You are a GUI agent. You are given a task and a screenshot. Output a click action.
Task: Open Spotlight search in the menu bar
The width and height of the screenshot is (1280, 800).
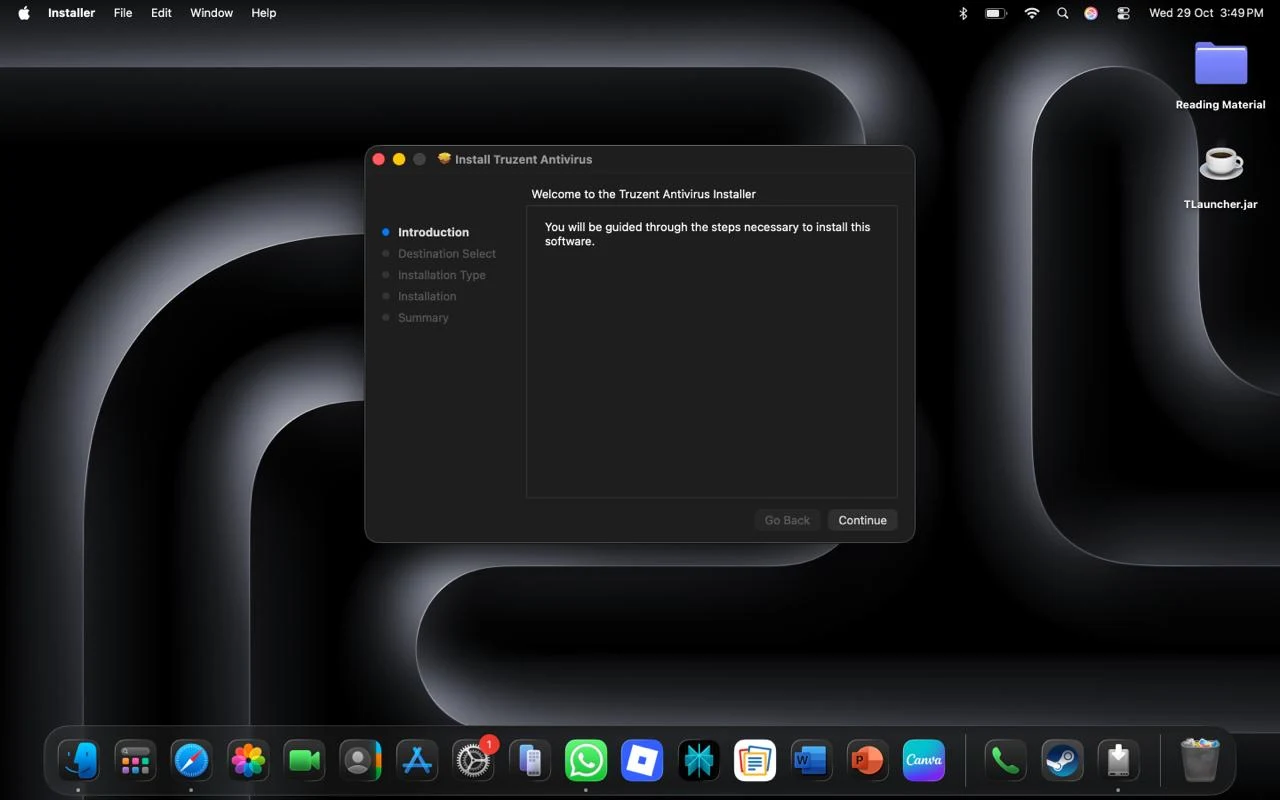pos(1062,13)
